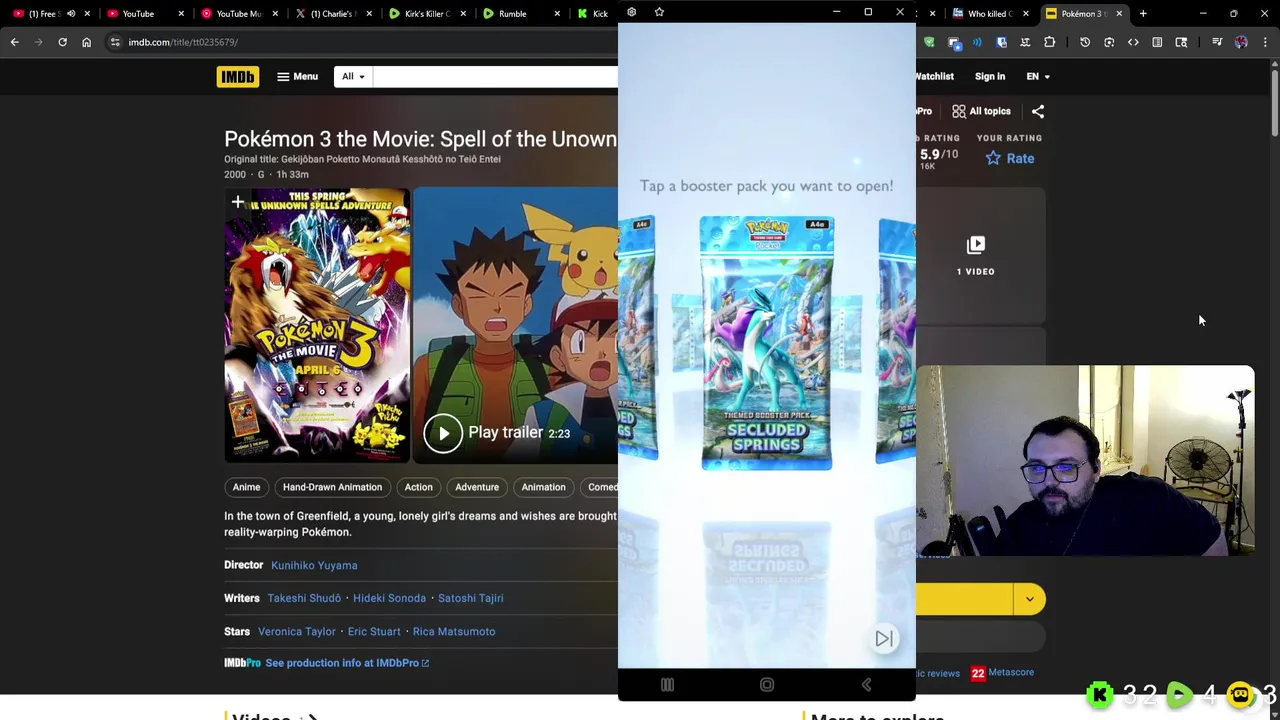
Task: Open the media controls music icon
Action: coord(1217,42)
